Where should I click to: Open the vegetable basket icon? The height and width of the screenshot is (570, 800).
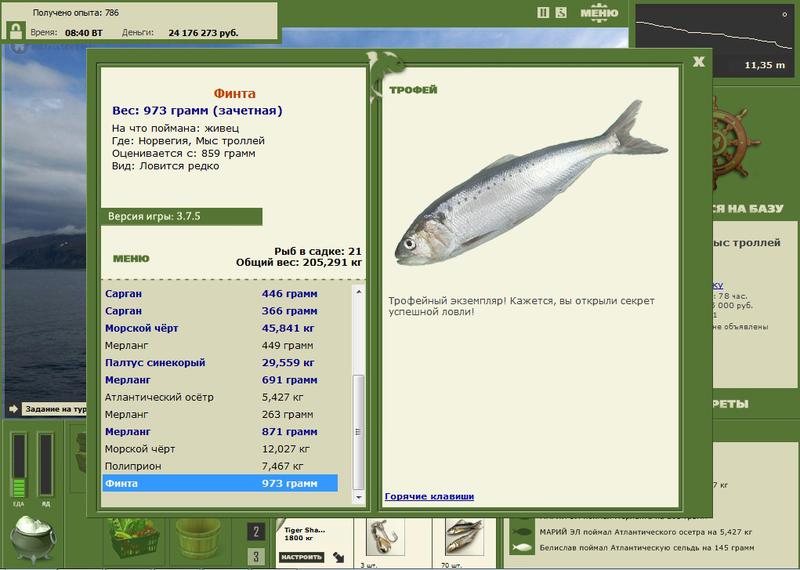tap(134, 539)
